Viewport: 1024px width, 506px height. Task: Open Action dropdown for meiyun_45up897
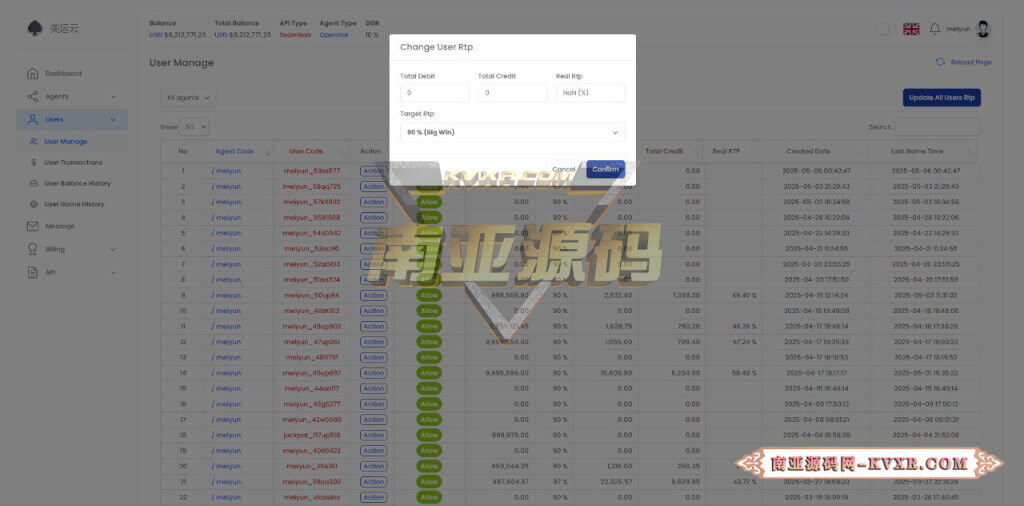(x=374, y=373)
